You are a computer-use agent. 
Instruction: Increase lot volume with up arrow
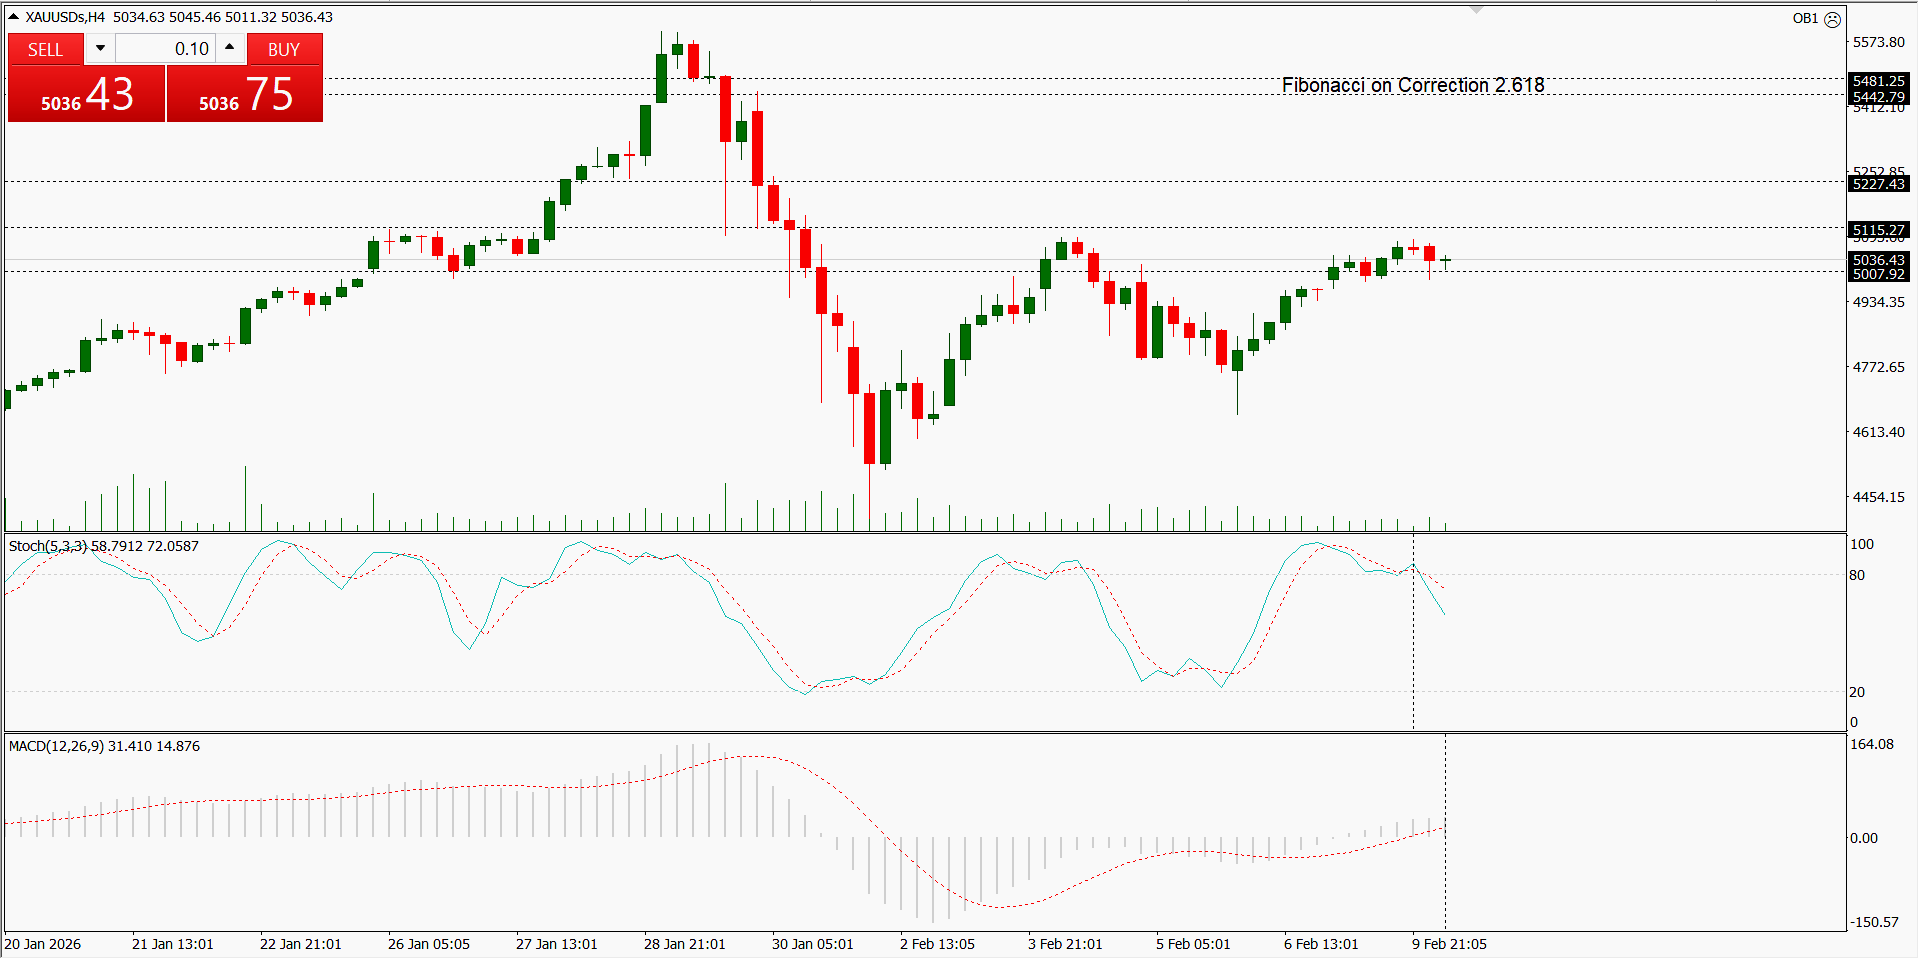tap(230, 48)
